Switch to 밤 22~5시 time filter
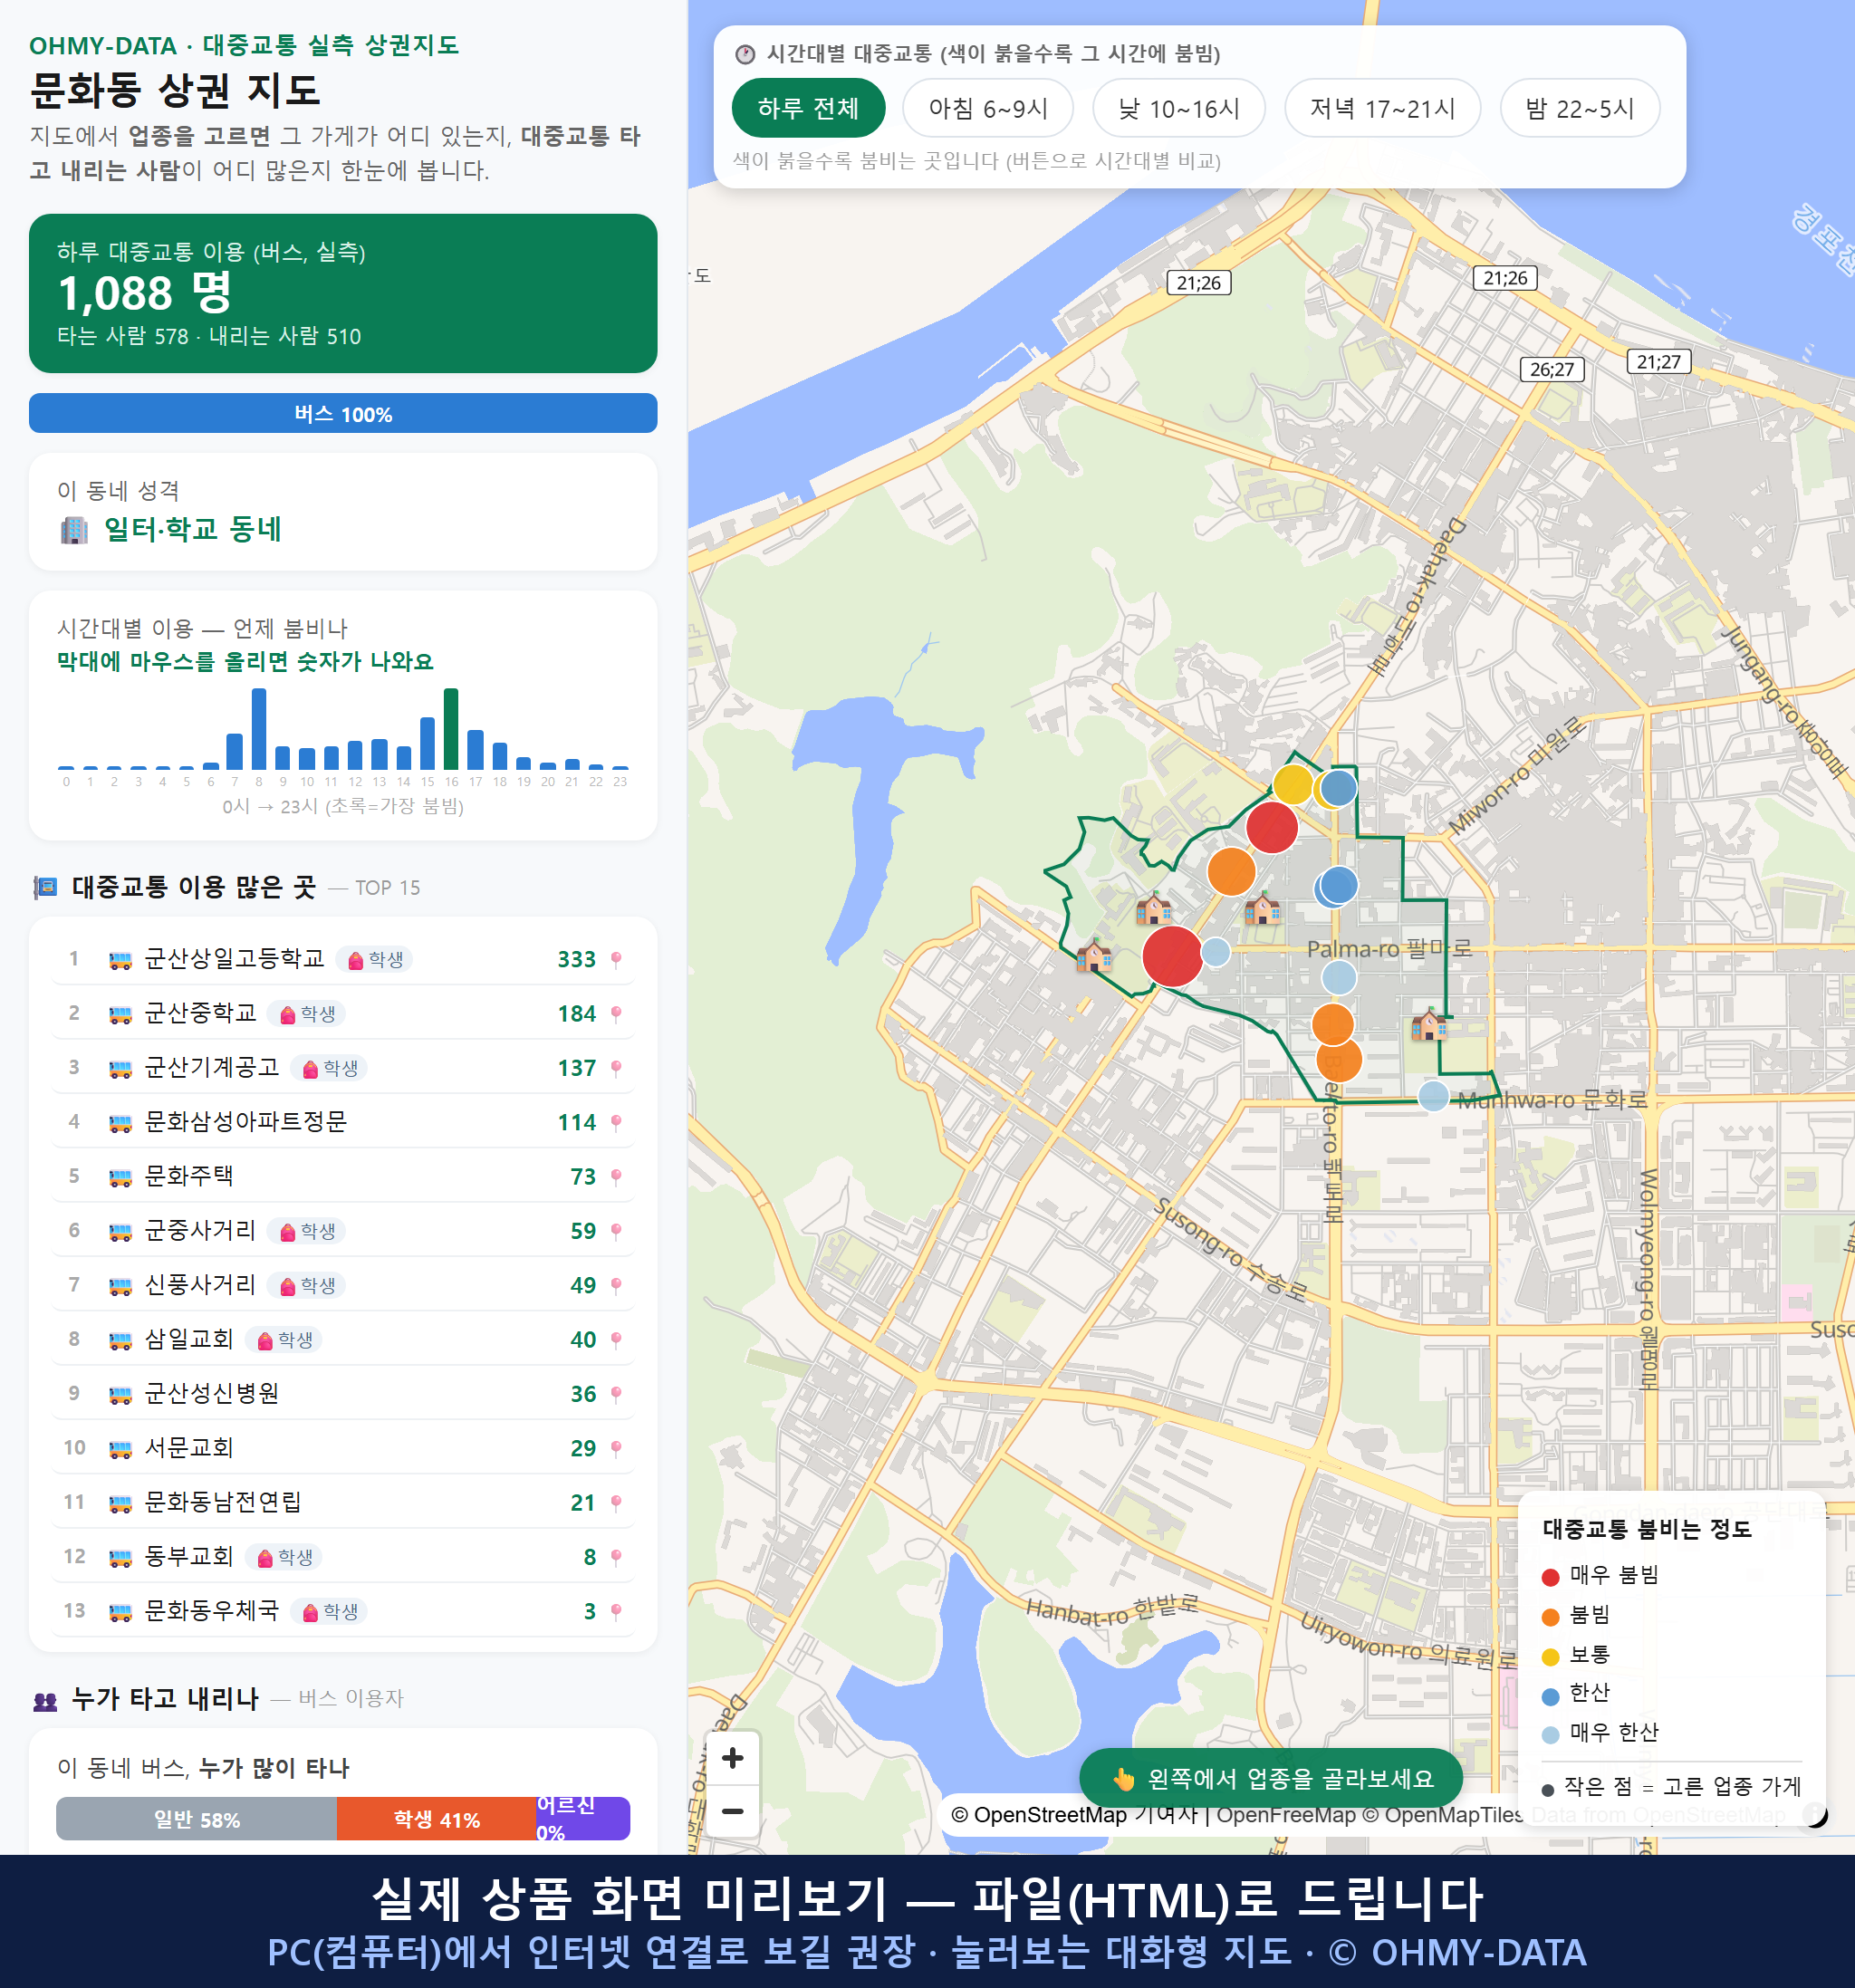Screen dimensions: 1855x1988 (x=1579, y=108)
